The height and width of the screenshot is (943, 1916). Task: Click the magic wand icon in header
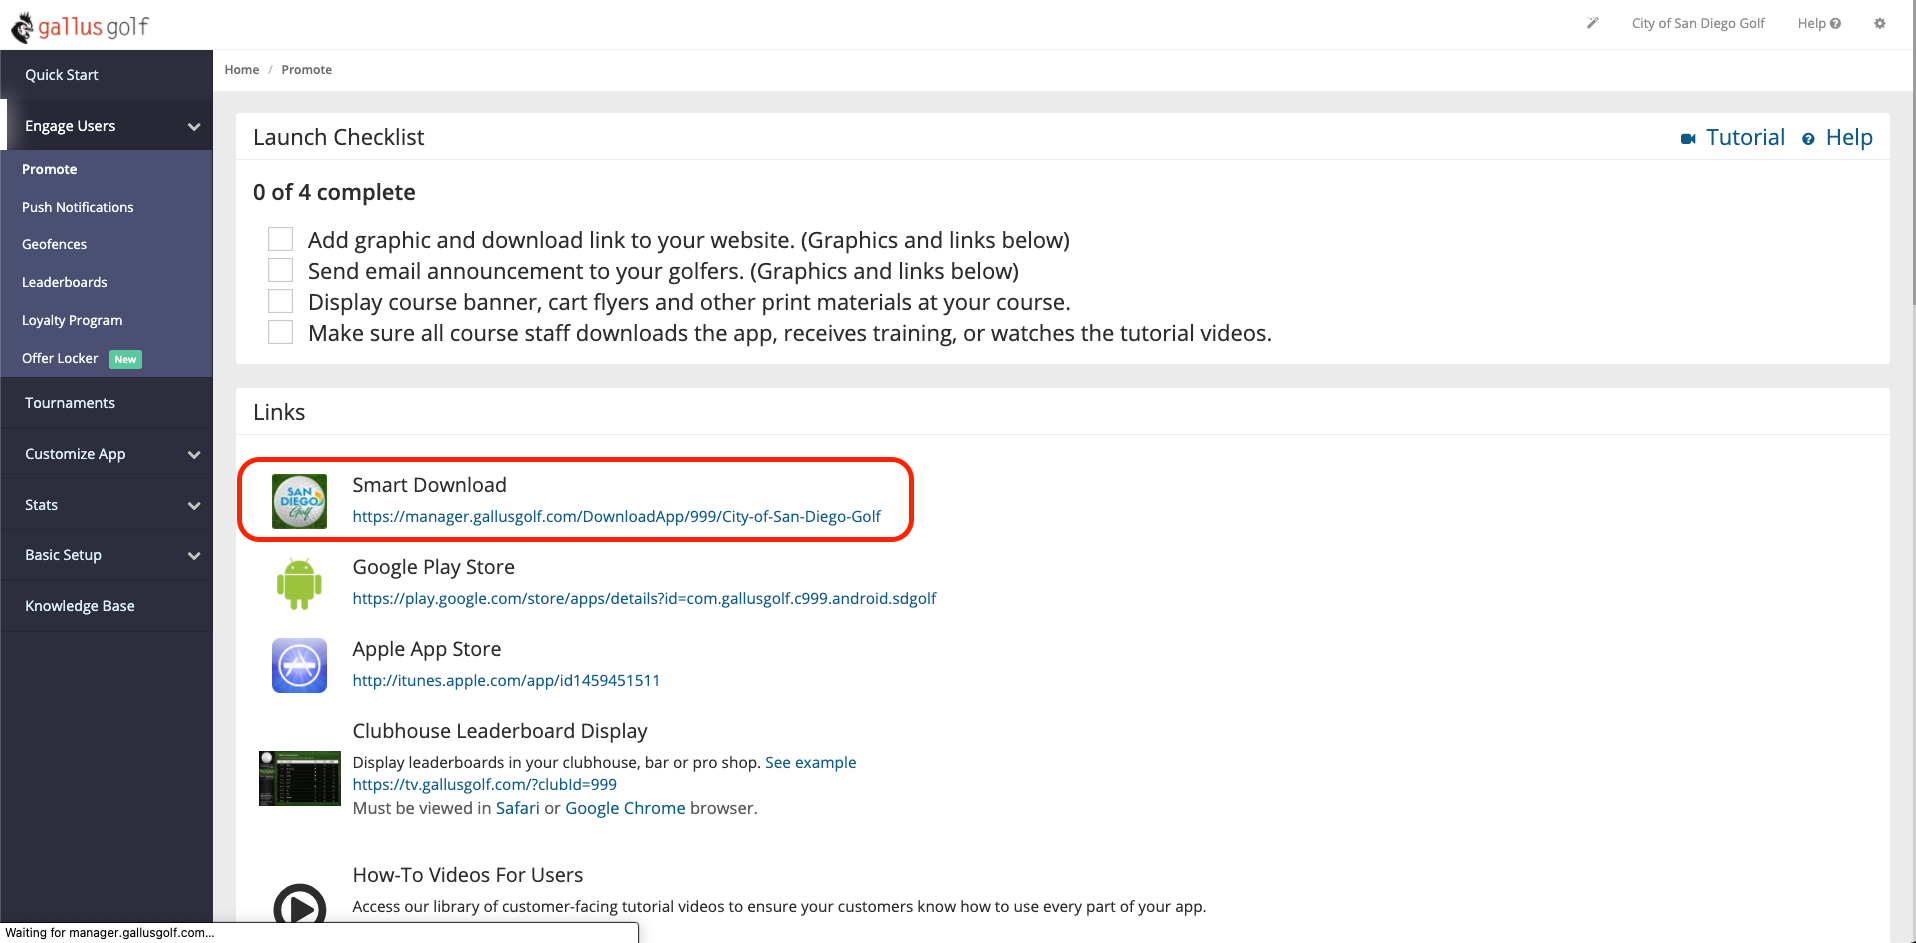pyautogui.click(x=1593, y=23)
